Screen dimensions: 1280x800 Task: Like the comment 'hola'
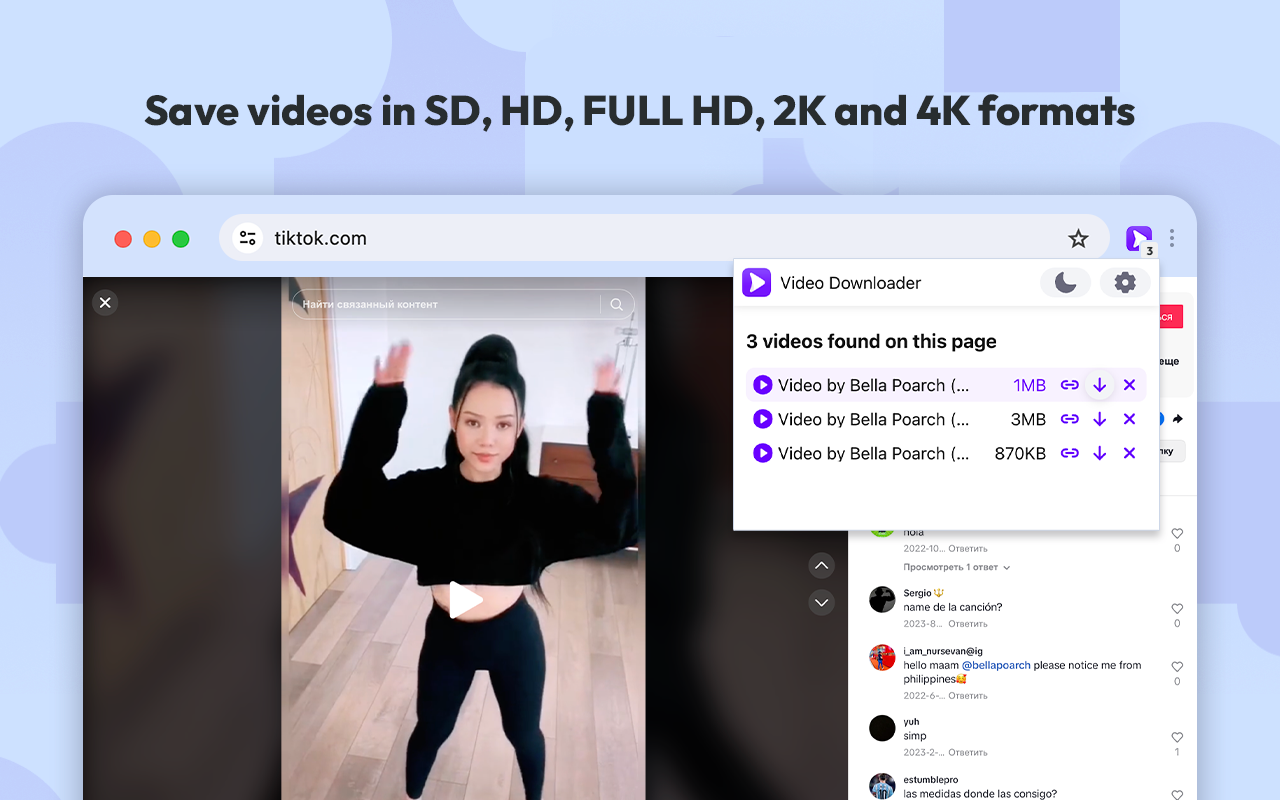1177,534
